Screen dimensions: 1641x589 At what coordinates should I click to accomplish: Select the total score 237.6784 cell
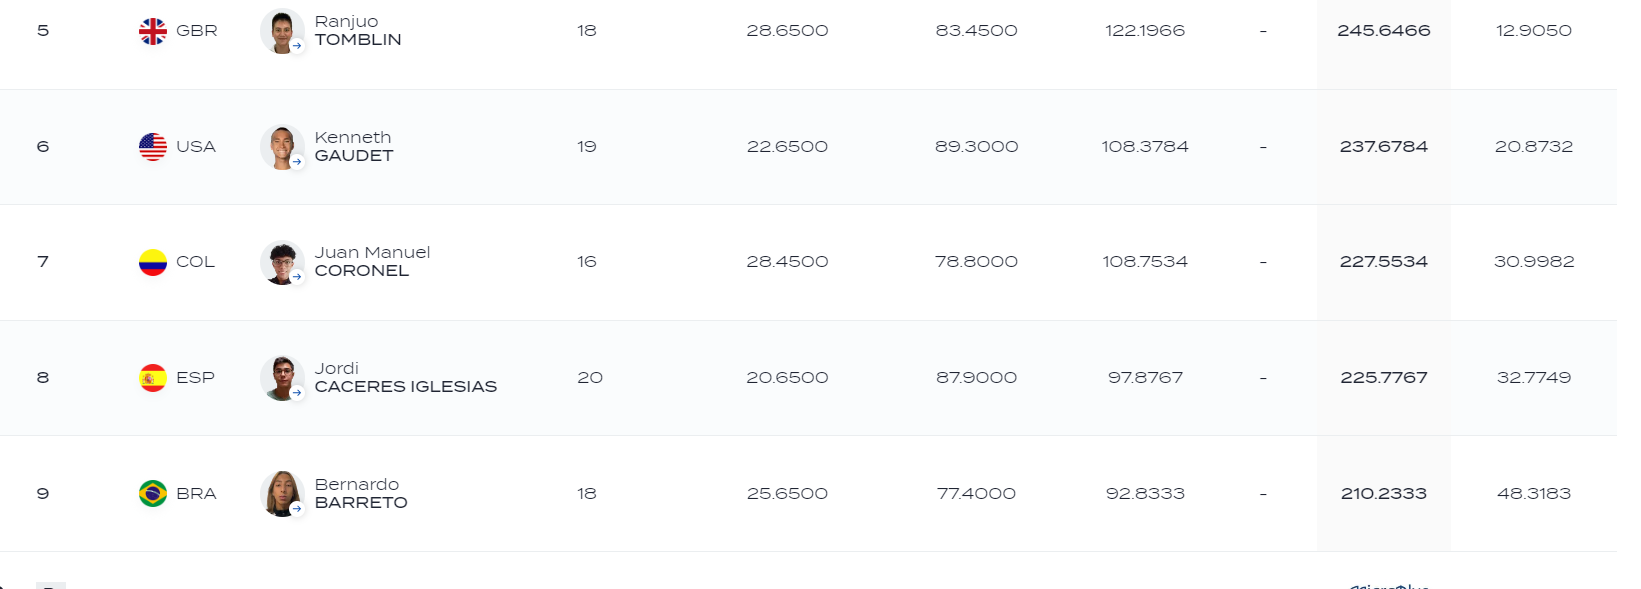[x=1383, y=147]
